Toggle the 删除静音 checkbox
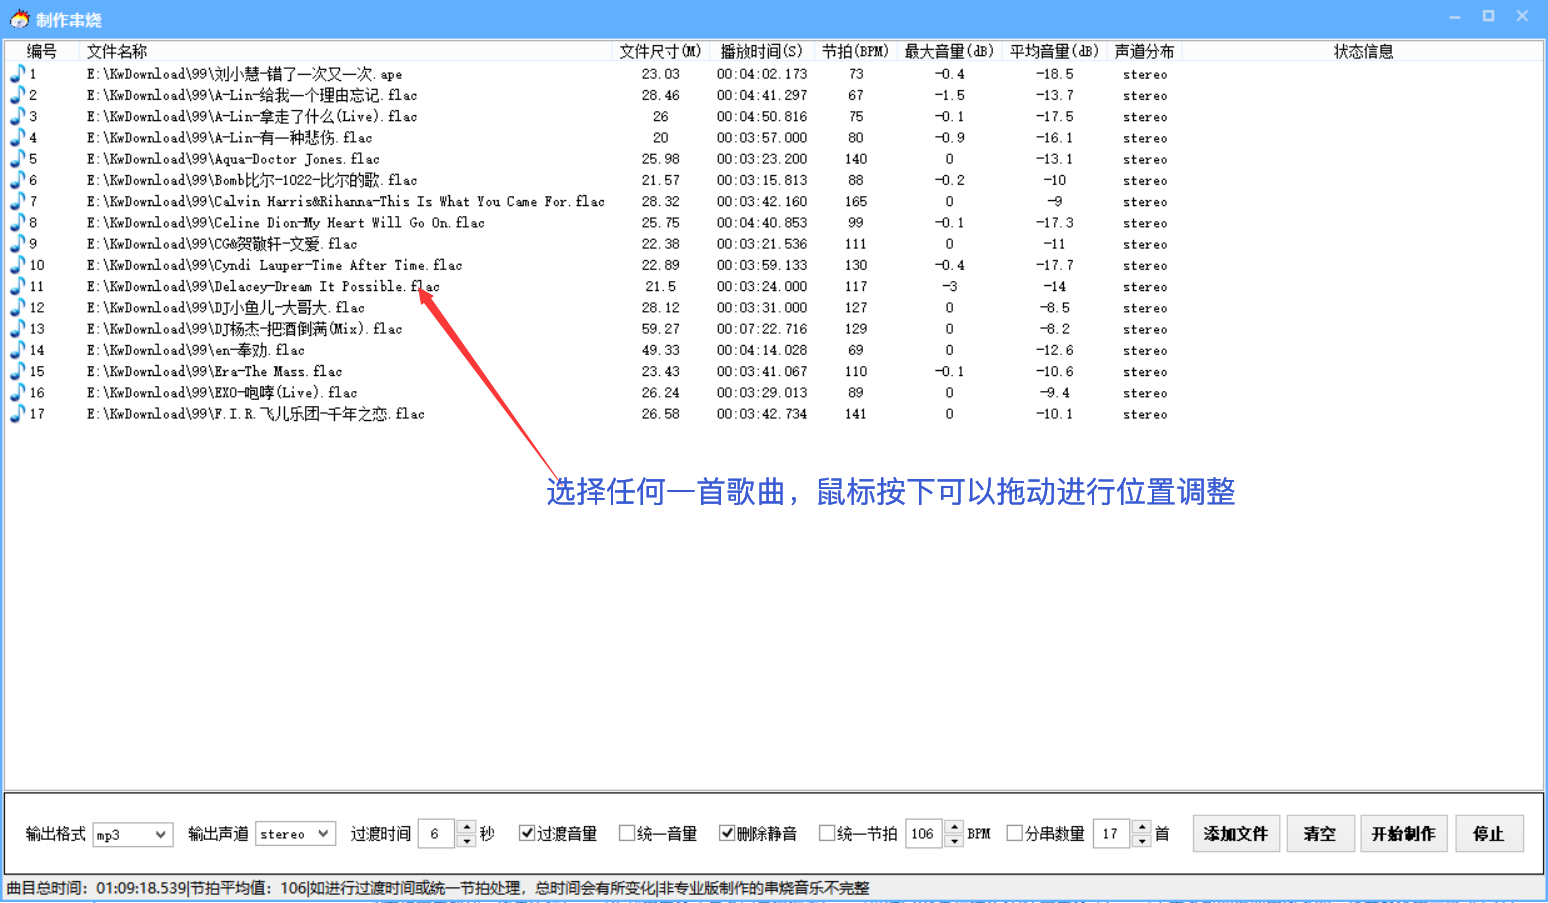Viewport: 1548px width, 903px height. pyautogui.click(x=727, y=833)
